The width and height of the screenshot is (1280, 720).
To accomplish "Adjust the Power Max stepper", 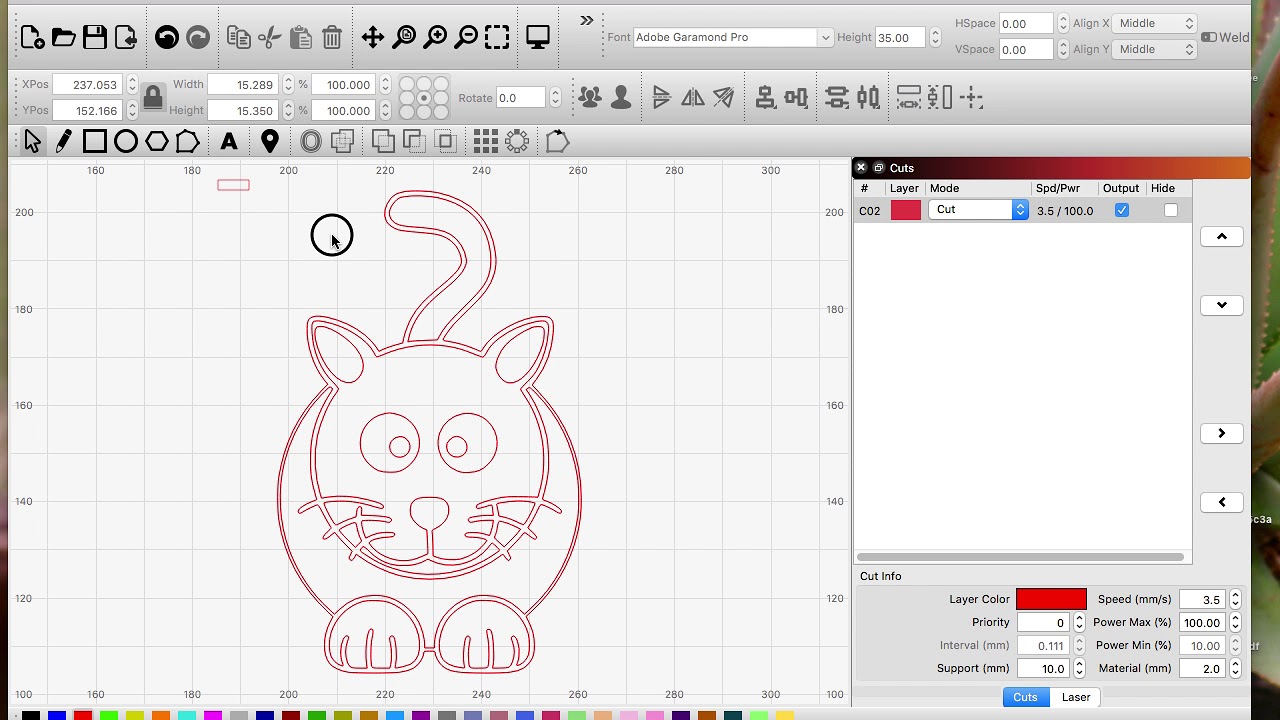I will (x=1235, y=622).
